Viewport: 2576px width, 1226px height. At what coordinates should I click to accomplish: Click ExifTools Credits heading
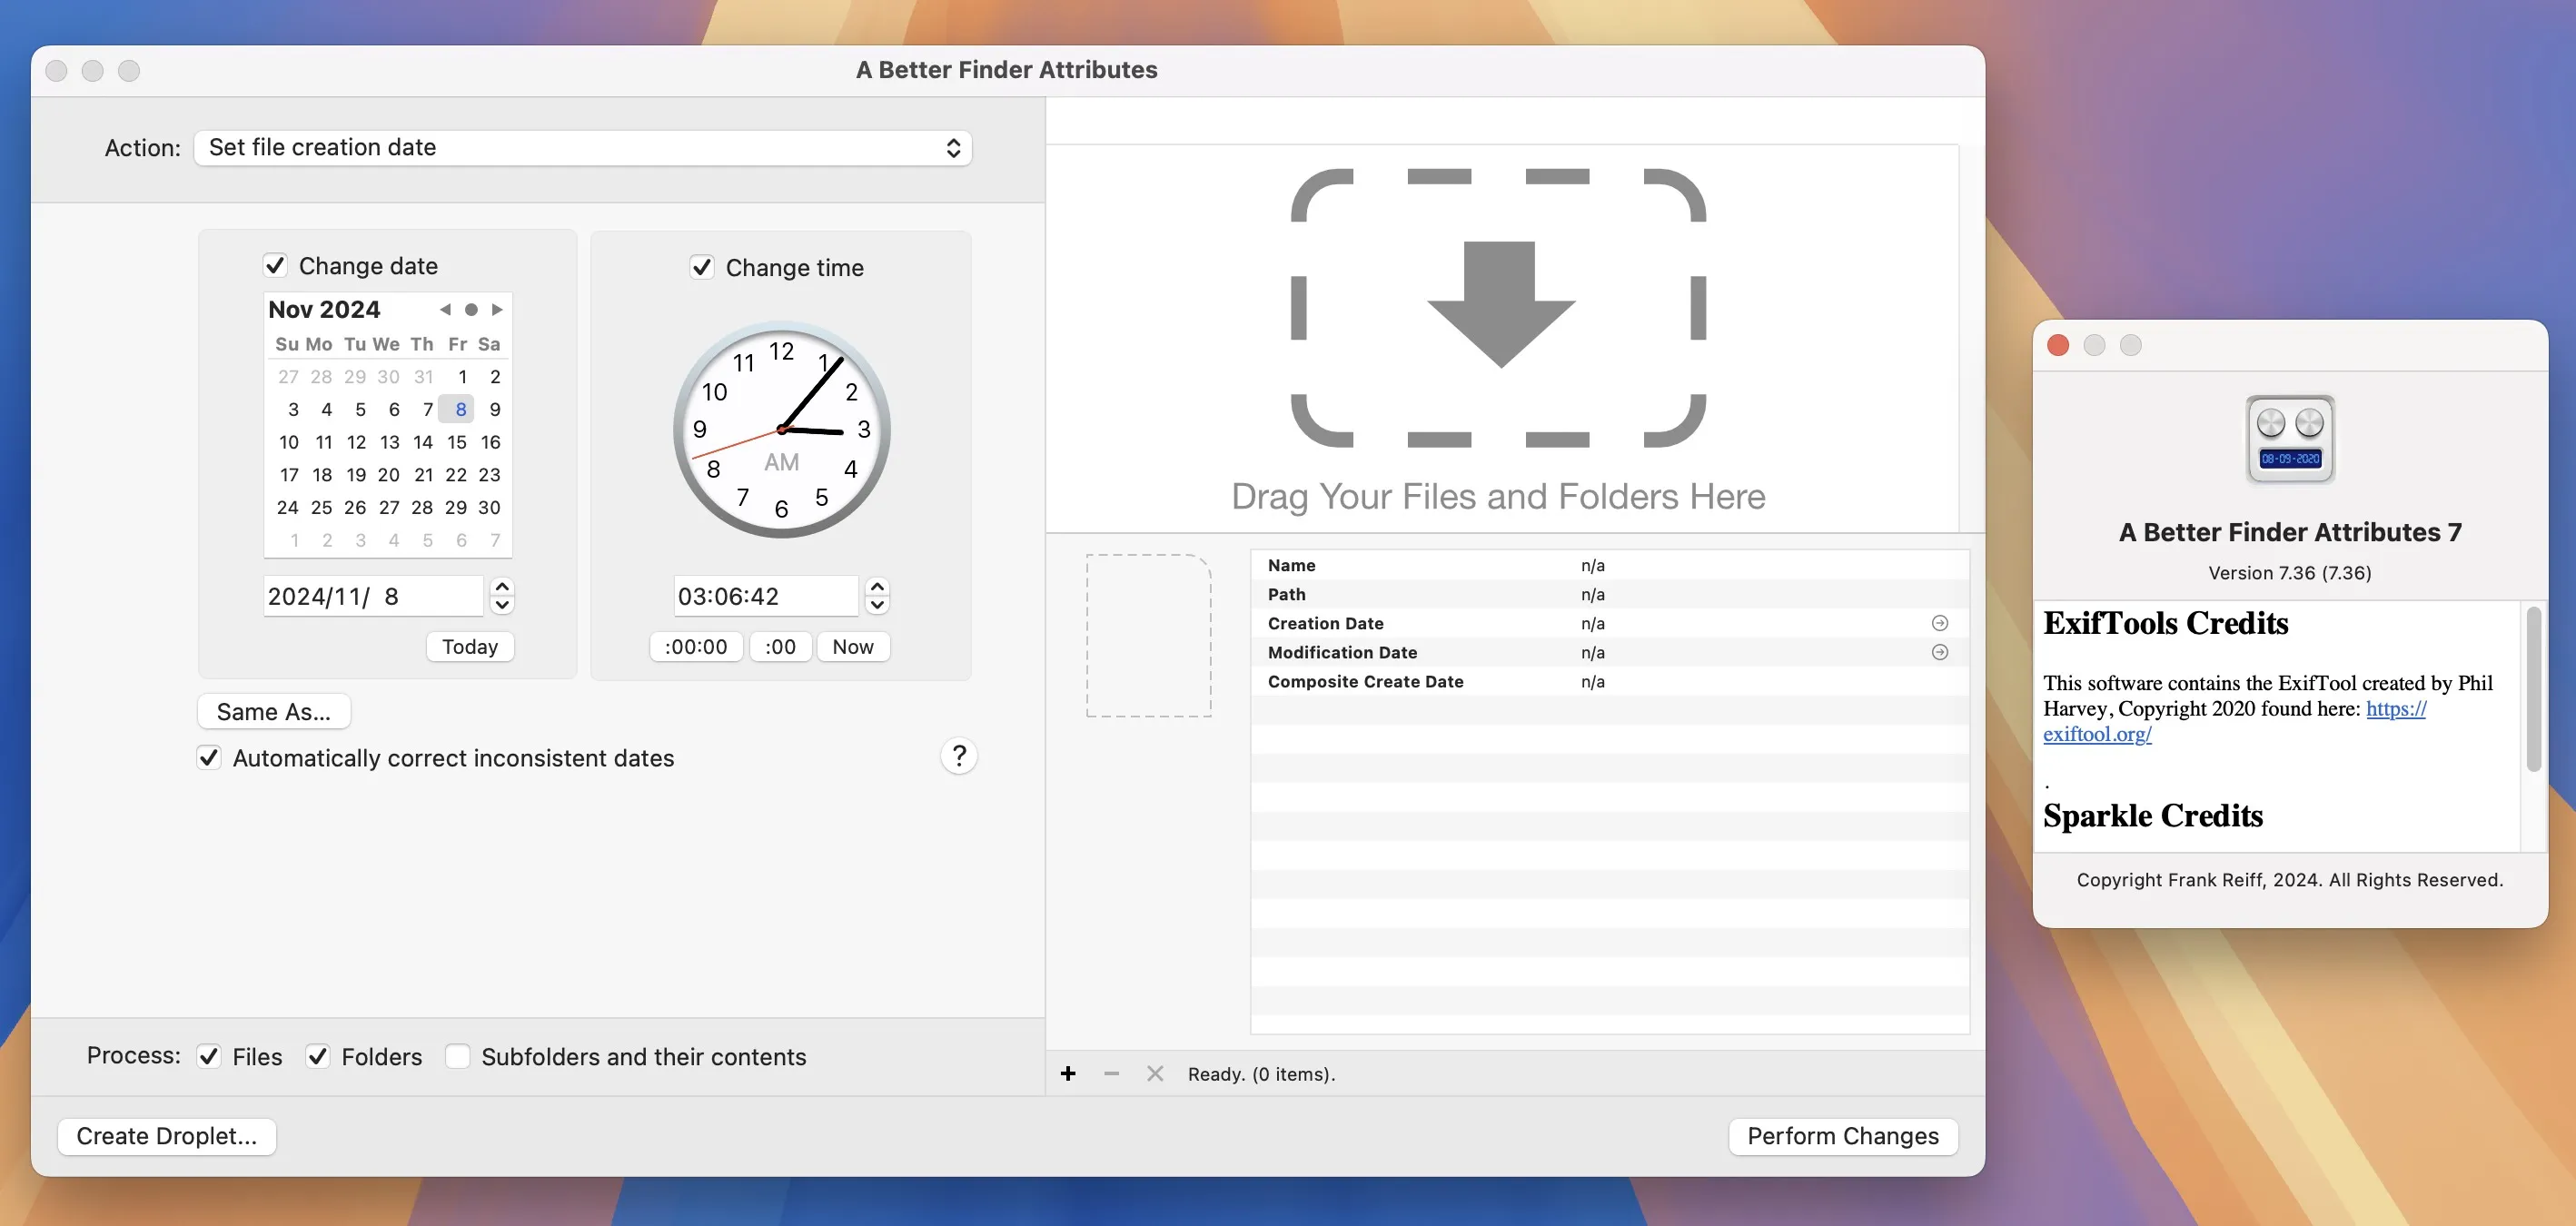click(2165, 623)
